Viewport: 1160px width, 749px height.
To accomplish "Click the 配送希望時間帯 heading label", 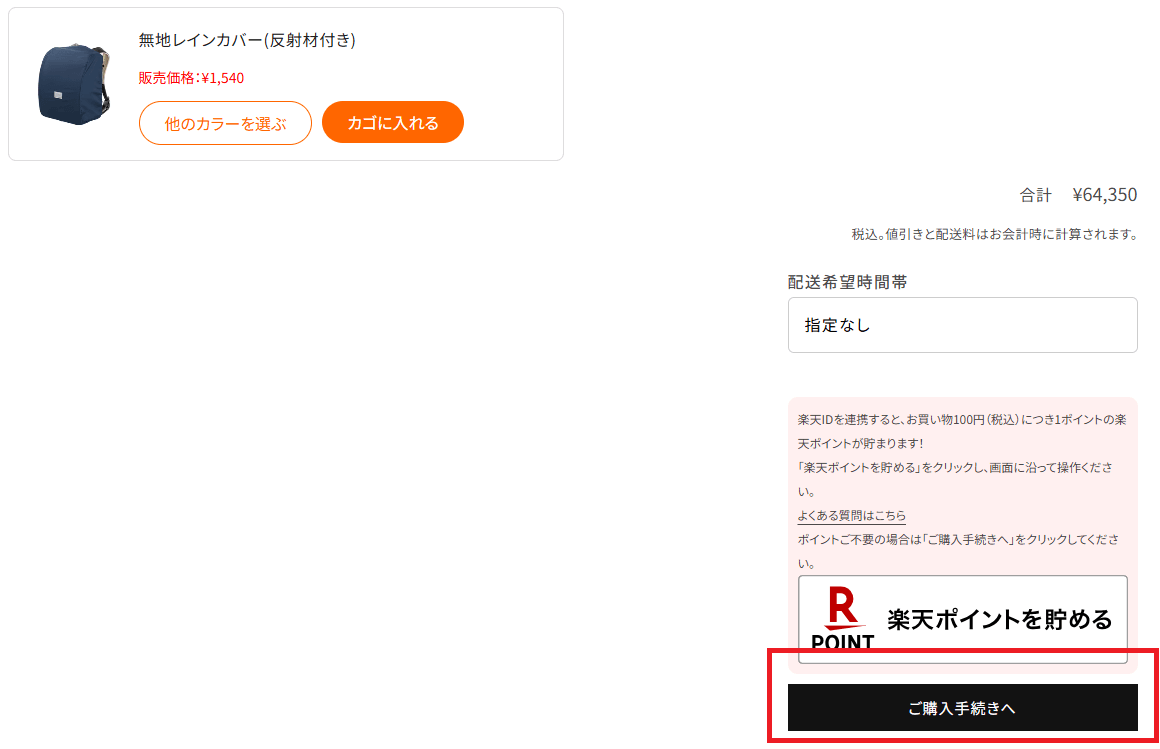I will pos(847,282).
